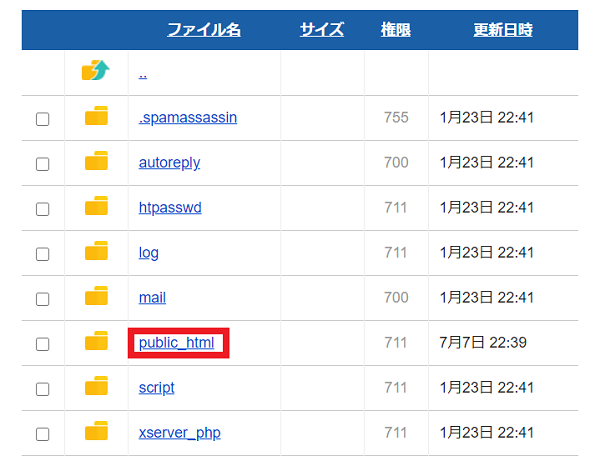Click permission value 711 for xserver_php
The width and height of the screenshot is (600, 466).
396,433
